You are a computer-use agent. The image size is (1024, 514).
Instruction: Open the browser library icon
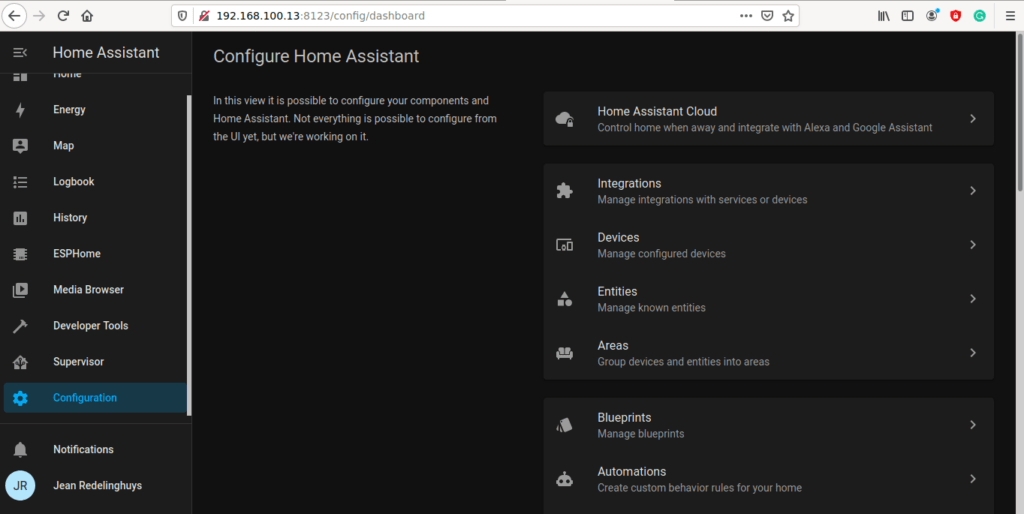884,16
